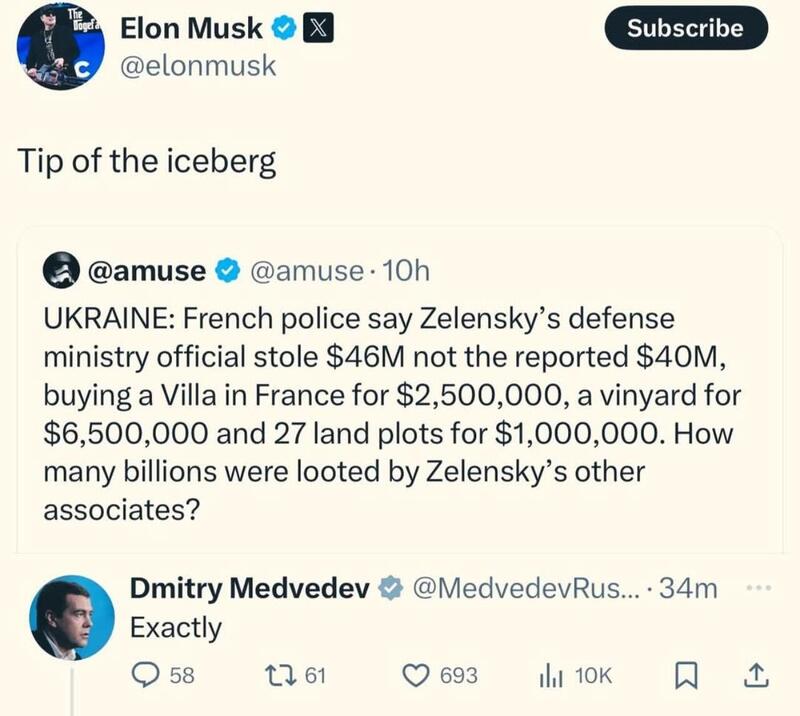This screenshot has height=716, width=800.
Task: Open the @elonmusk handle link
Action: click(x=198, y=67)
